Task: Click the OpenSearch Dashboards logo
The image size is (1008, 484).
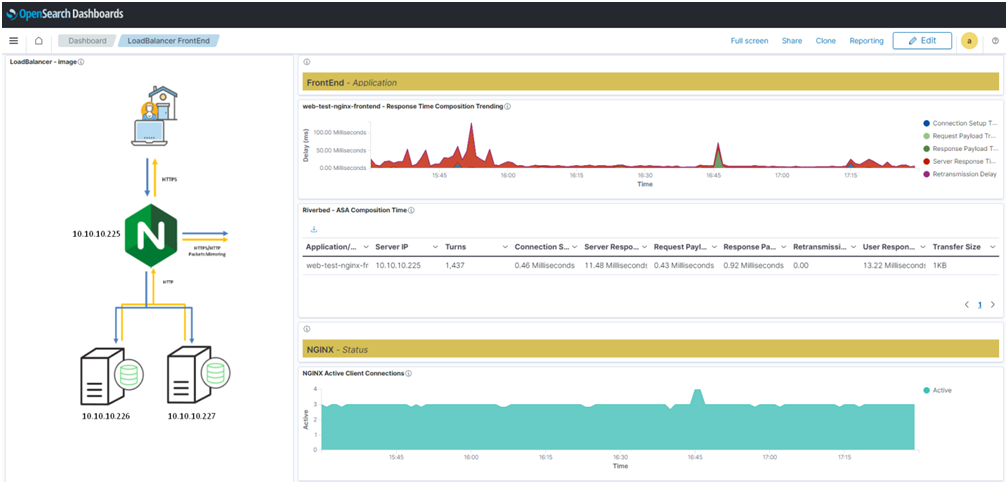Action: coord(64,13)
